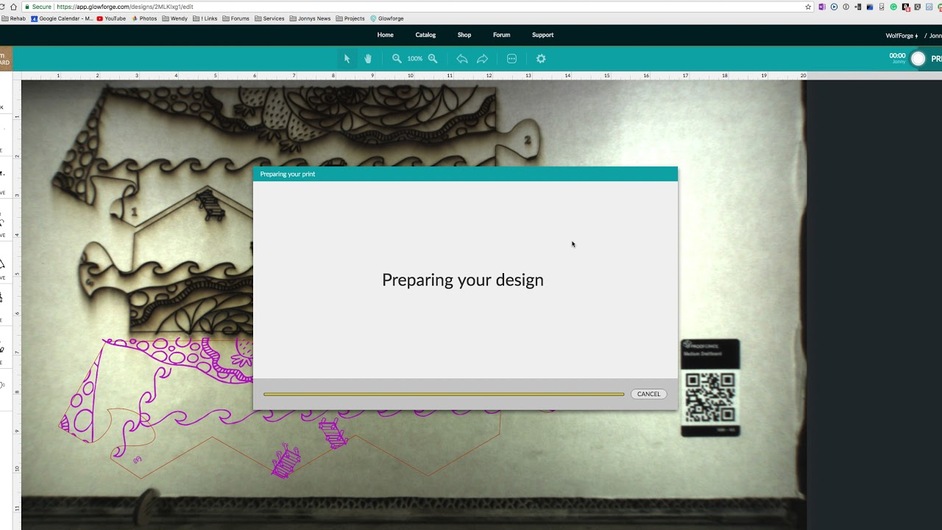Click the round white print button

point(918,59)
